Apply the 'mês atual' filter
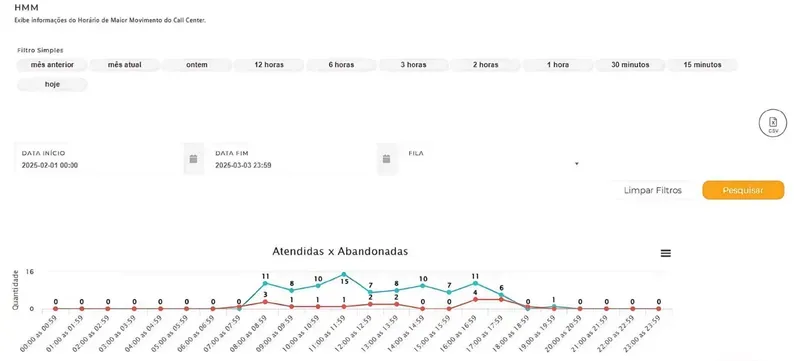800x361 pixels. (x=124, y=65)
